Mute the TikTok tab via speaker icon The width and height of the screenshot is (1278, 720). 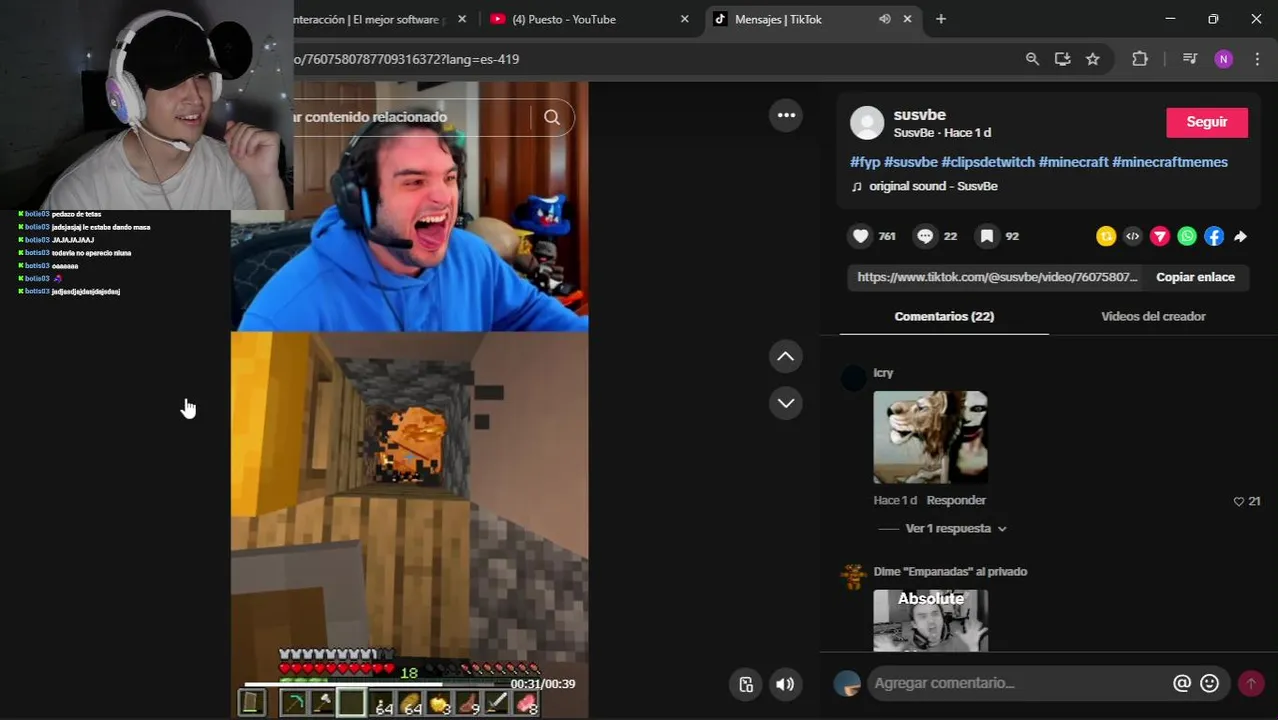tap(884, 19)
